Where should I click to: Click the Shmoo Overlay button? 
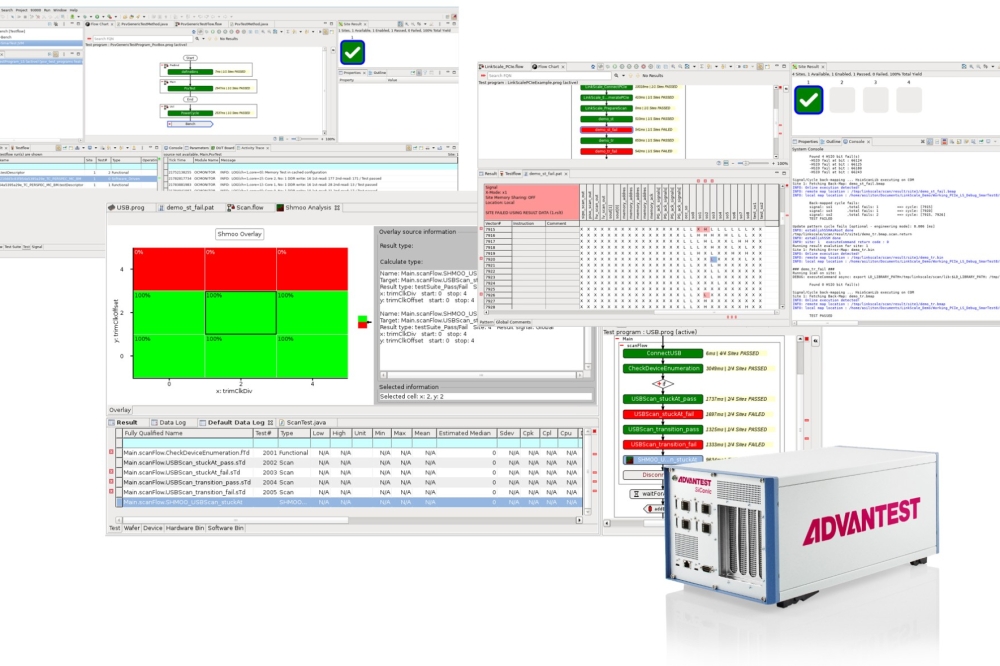[240, 234]
